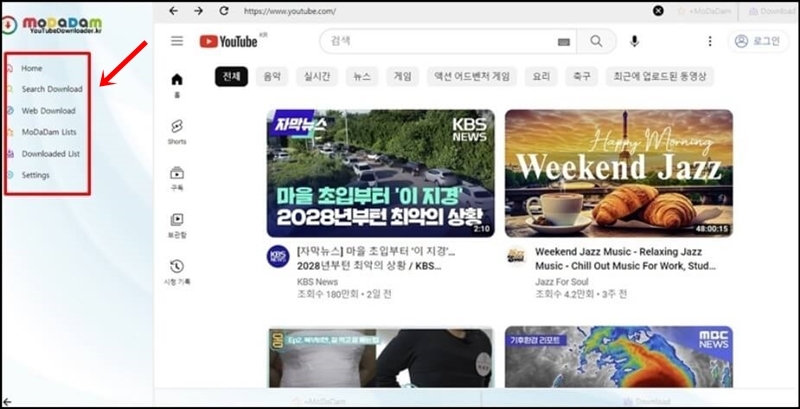Click 조회수 4.2만회 • 3주 전 text
The width and height of the screenshot is (800, 409).
pos(581,294)
